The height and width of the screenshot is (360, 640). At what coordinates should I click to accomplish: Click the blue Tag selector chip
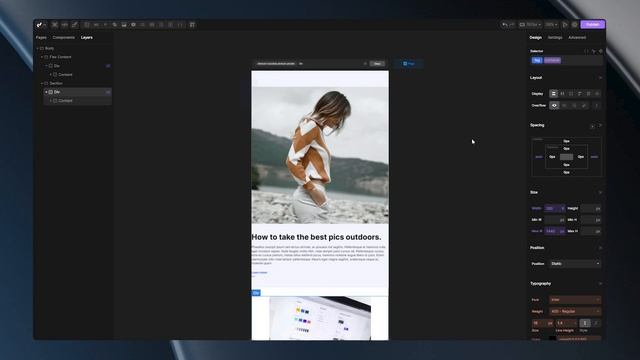click(537, 60)
